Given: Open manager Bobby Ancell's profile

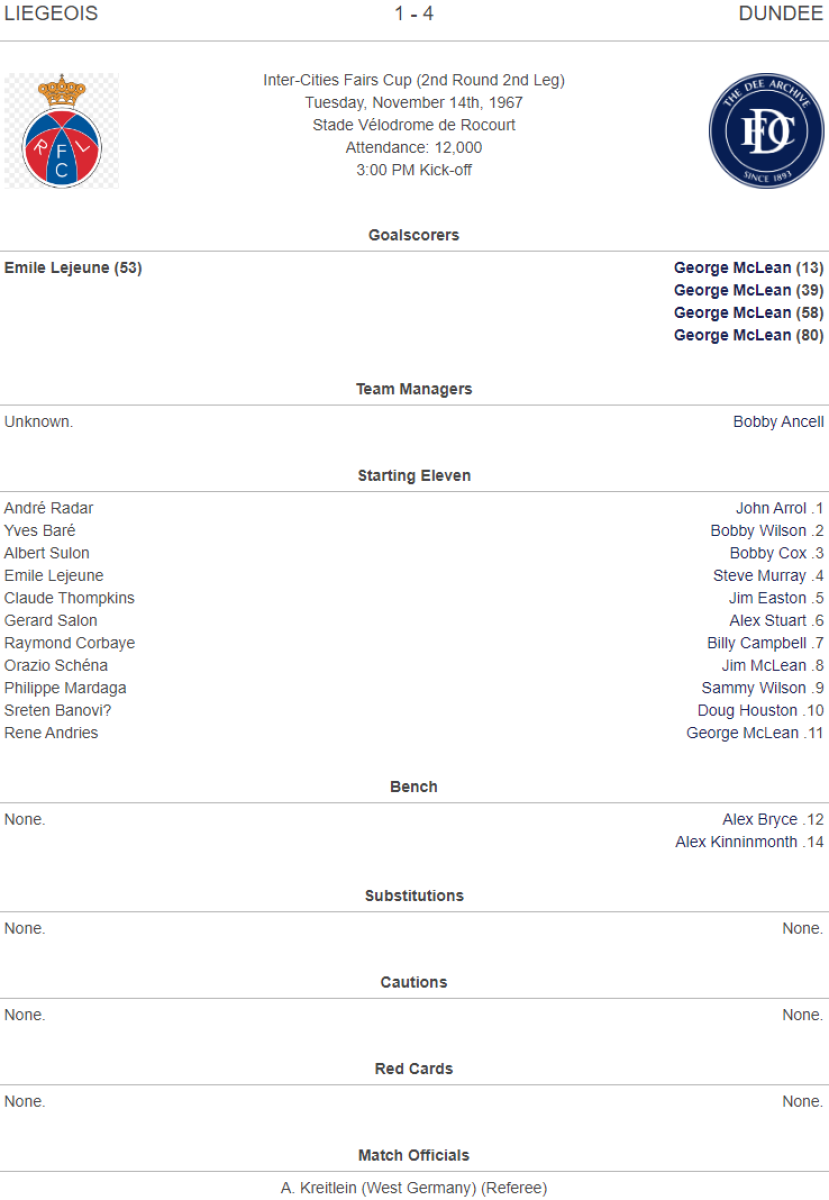Looking at the screenshot, I should [x=778, y=422].
